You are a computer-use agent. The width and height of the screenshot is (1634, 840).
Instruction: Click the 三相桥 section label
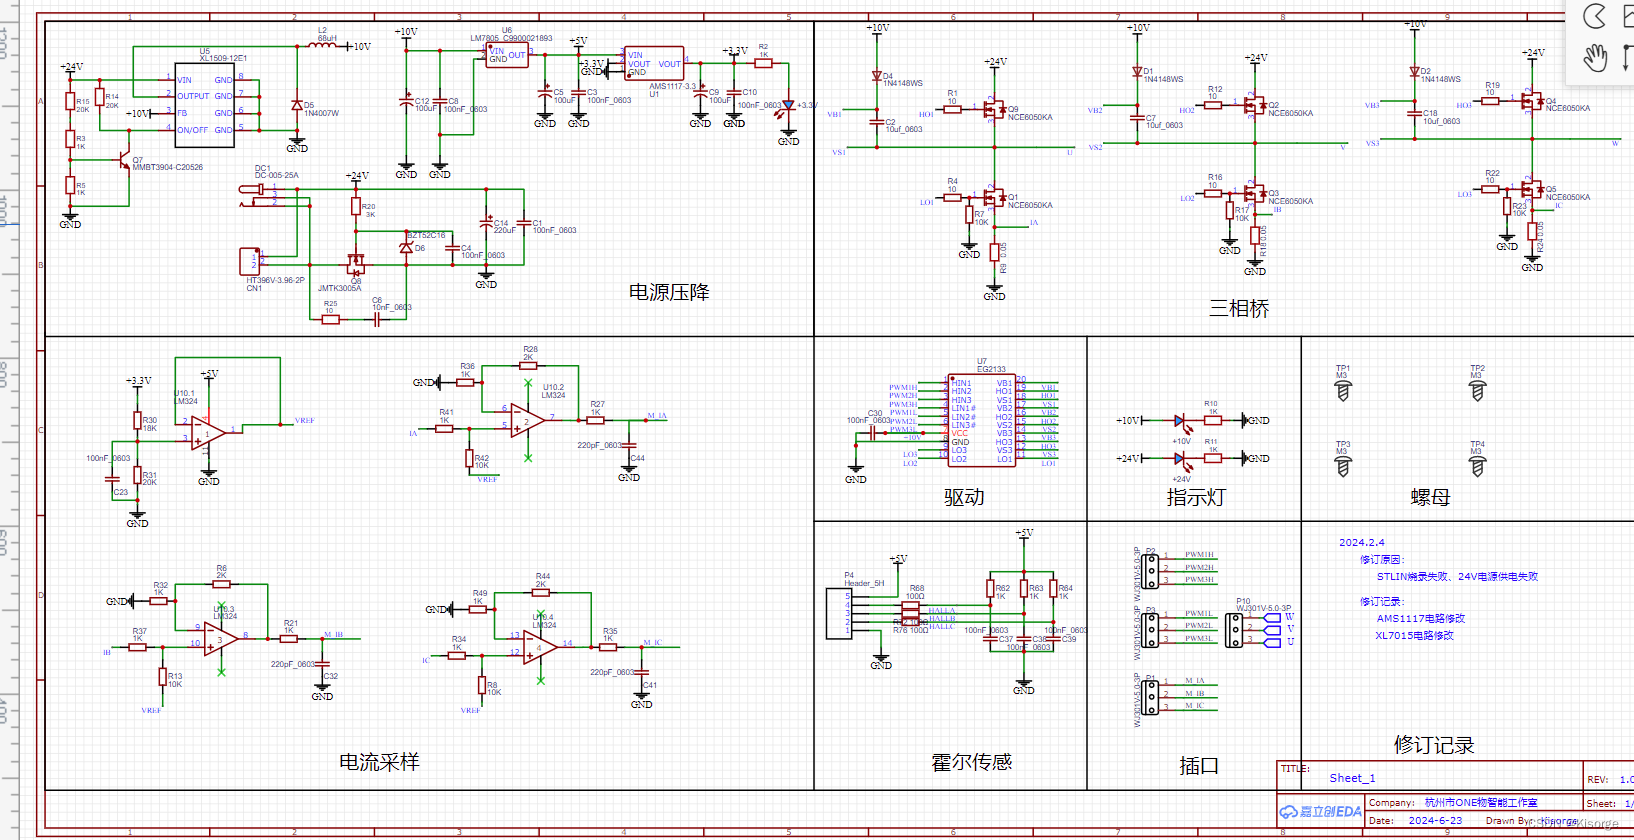[1239, 309]
